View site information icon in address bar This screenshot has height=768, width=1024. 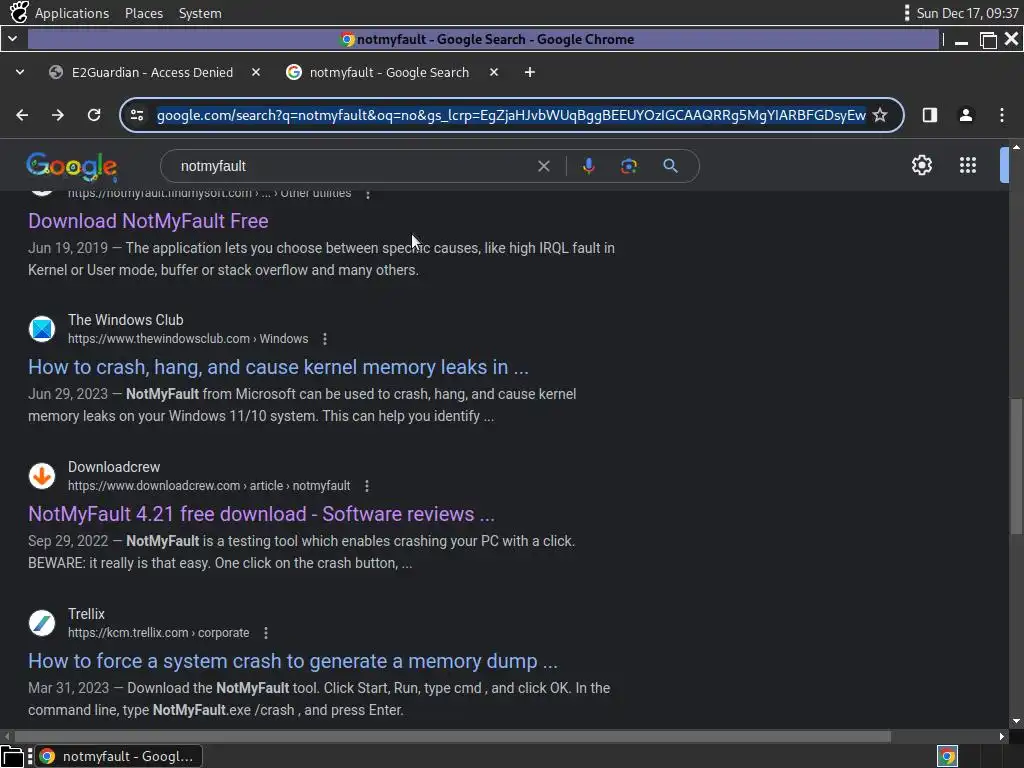[x=137, y=115]
